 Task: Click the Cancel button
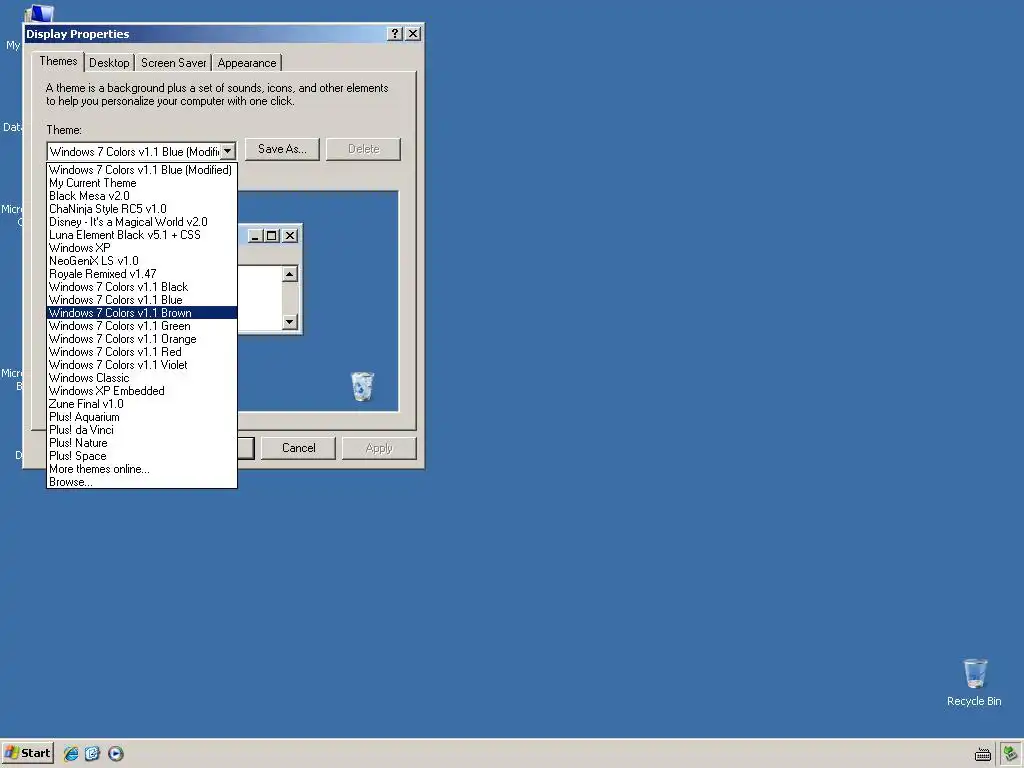click(298, 448)
